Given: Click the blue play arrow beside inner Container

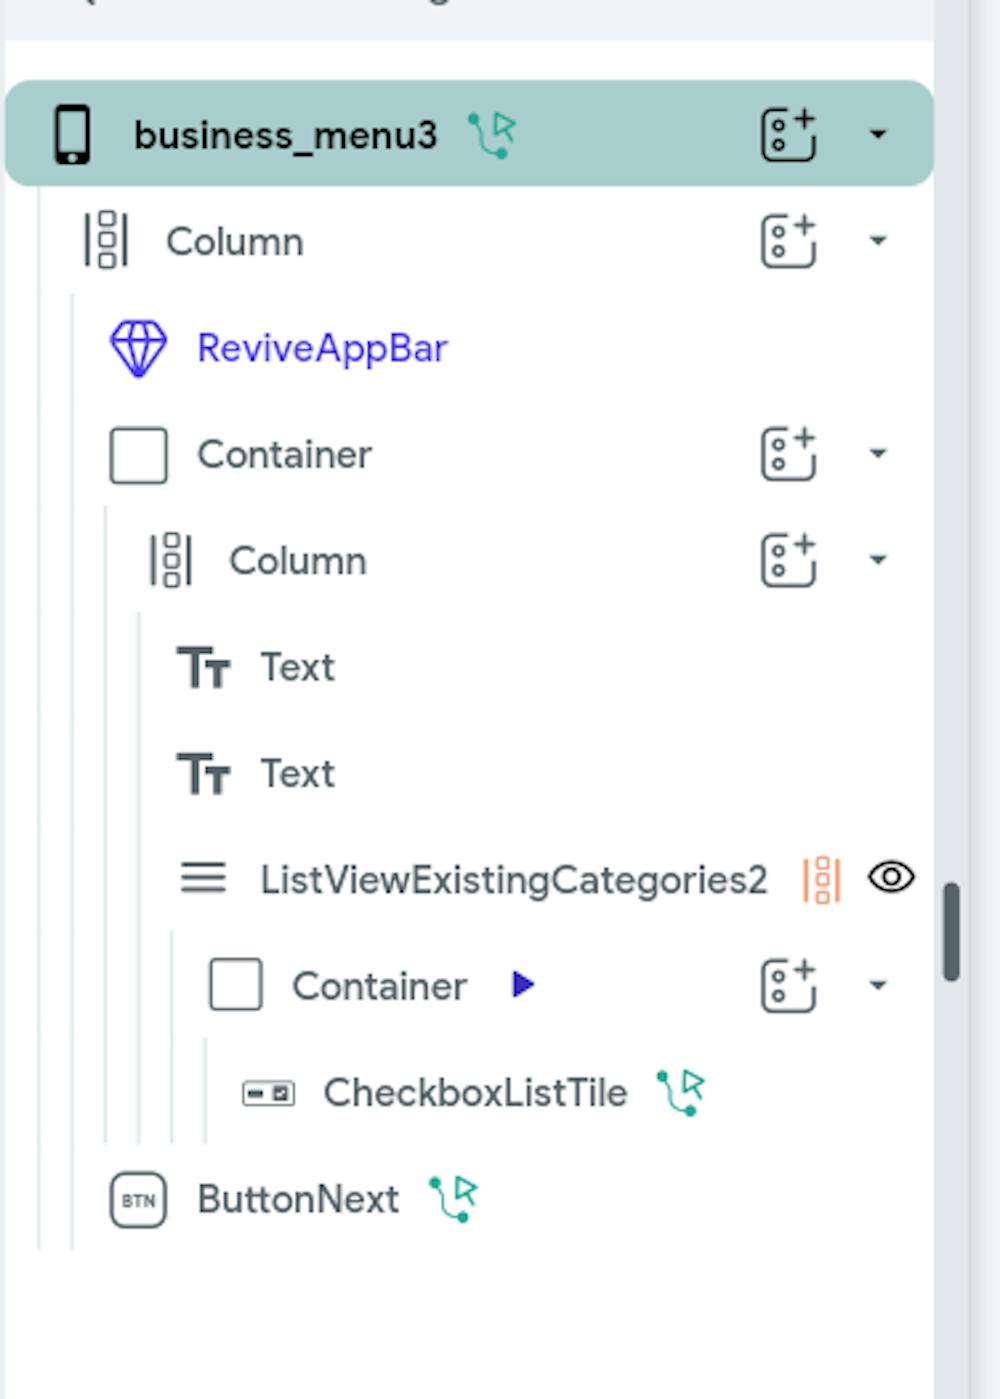Looking at the screenshot, I should (x=522, y=985).
